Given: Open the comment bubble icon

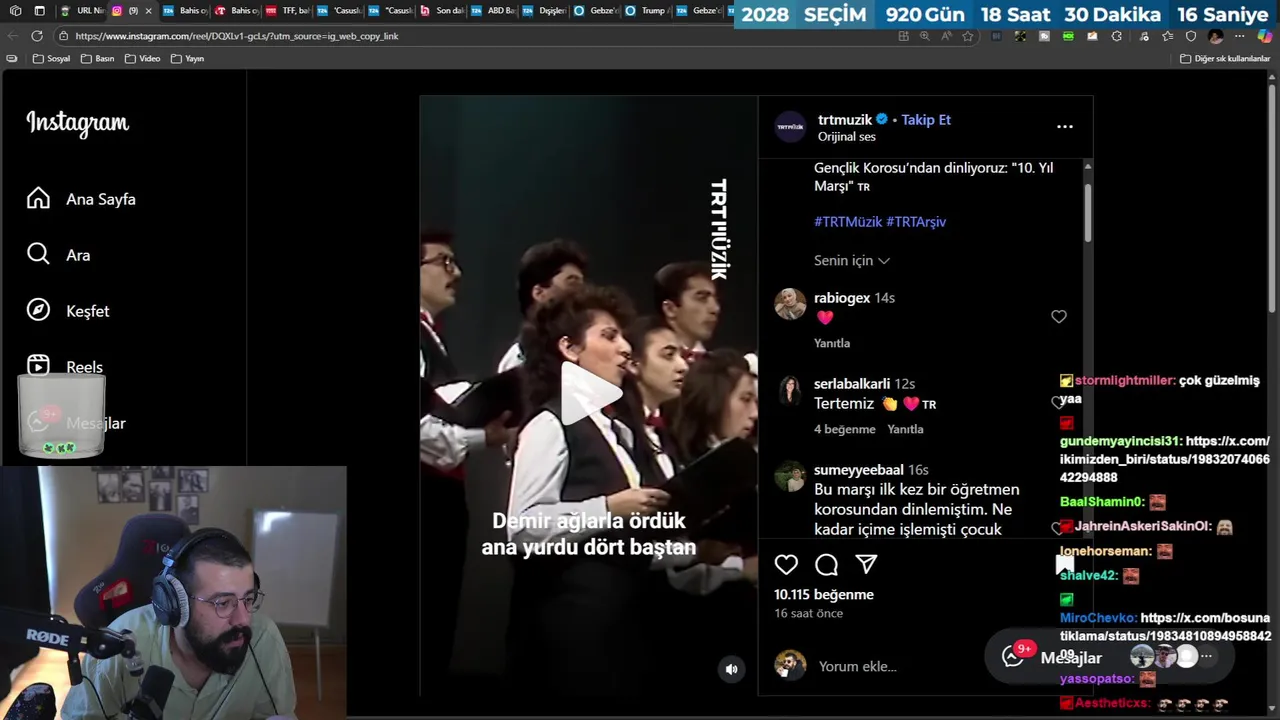Looking at the screenshot, I should coord(826,565).
